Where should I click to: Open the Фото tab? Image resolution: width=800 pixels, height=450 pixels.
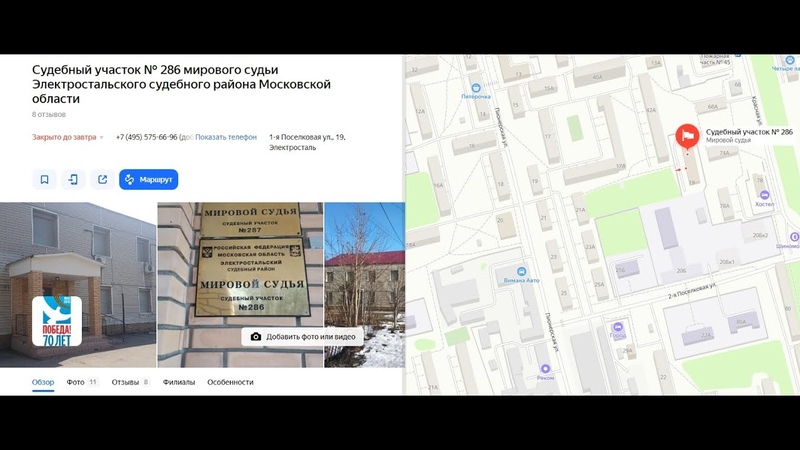pos(82,382)
